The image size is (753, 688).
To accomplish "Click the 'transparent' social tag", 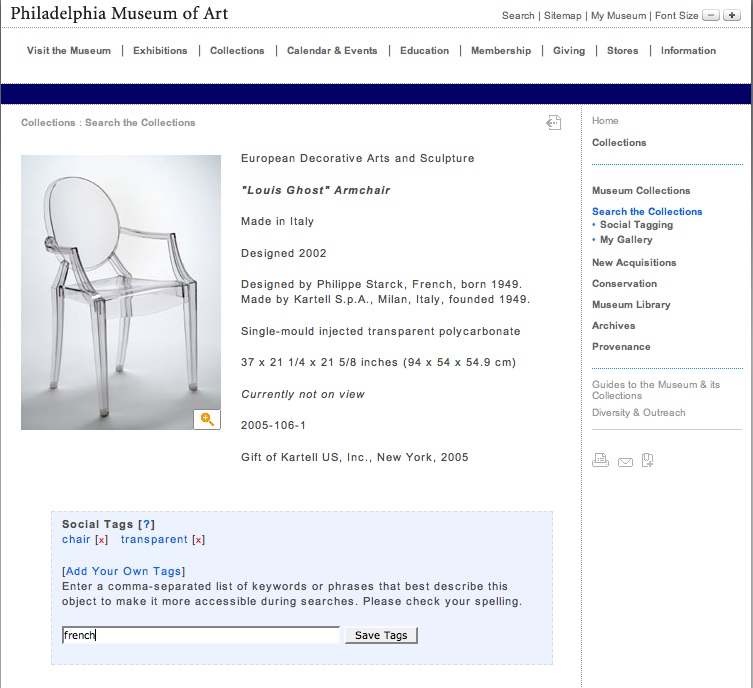I will coord(154,540).
